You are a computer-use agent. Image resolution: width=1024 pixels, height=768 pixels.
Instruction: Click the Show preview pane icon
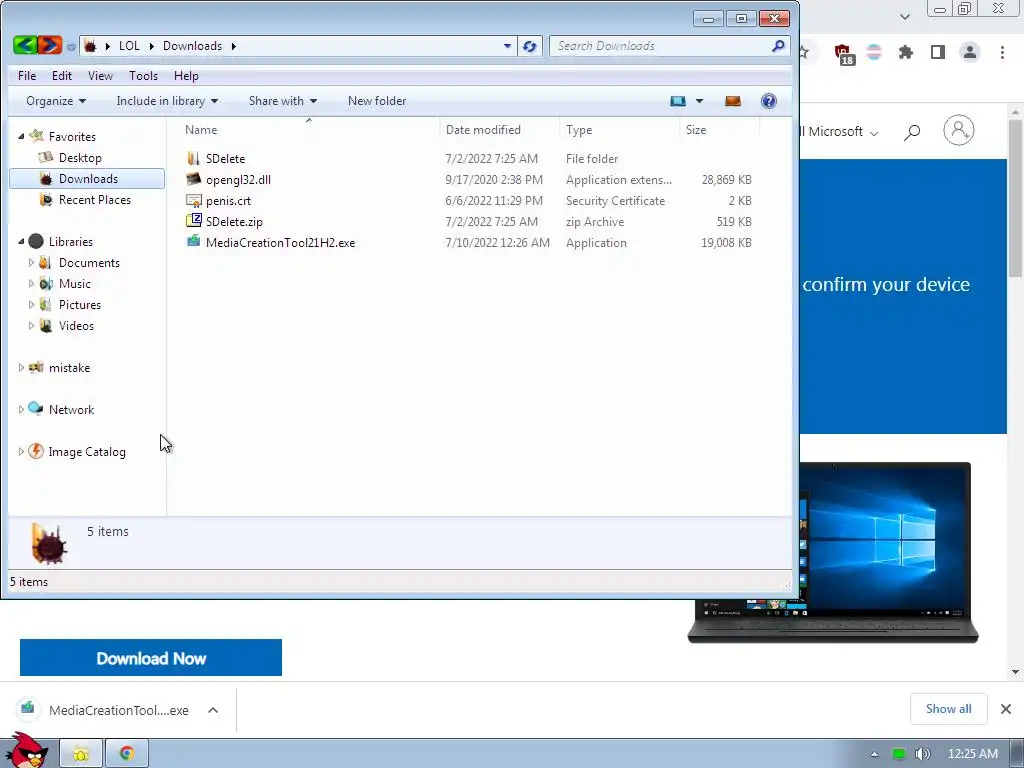click(x=733, y=101)
